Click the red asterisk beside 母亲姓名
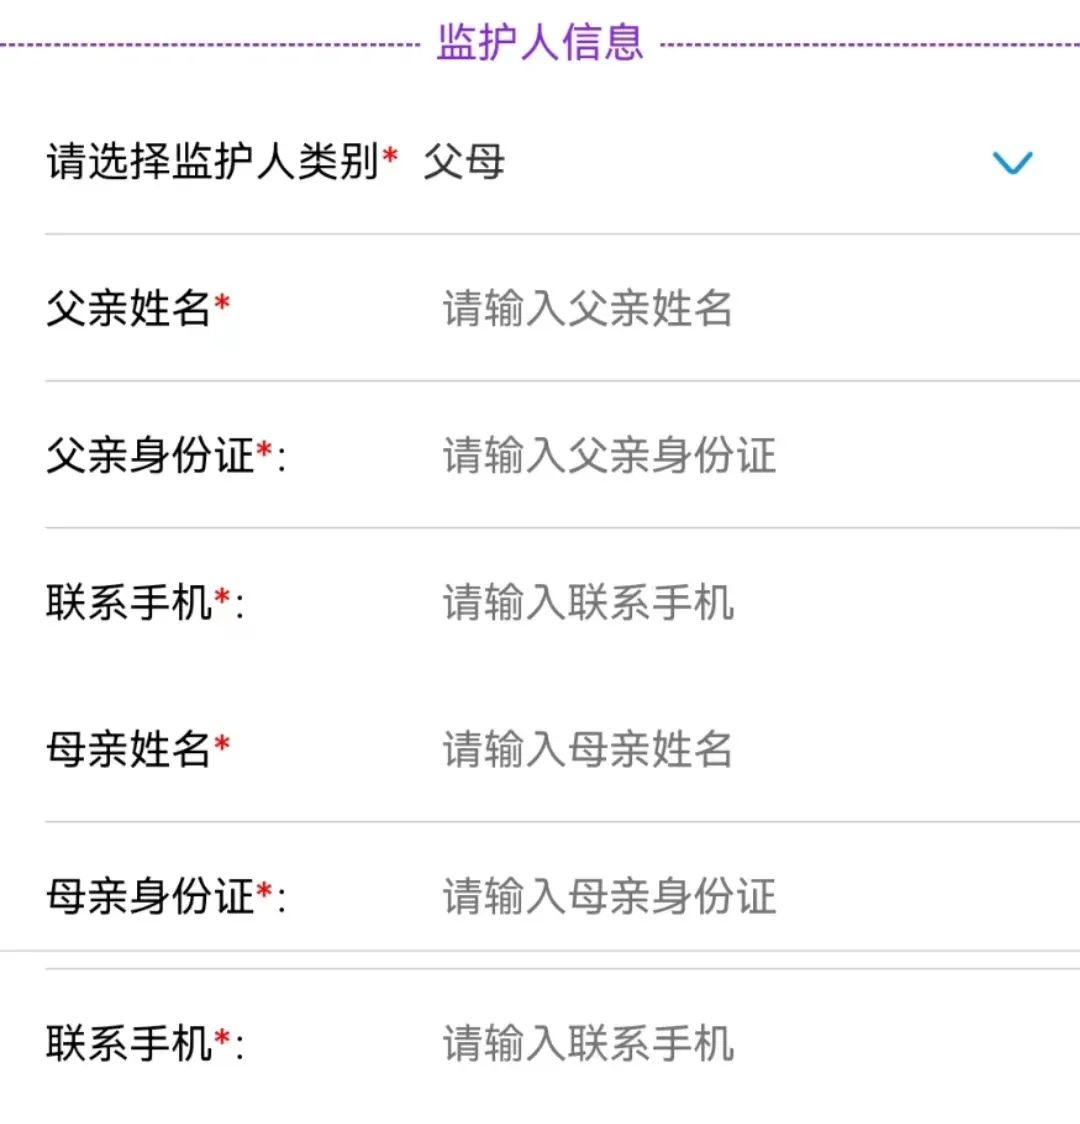The width and height of the screenshot is (1080, 1124). click(222, 744)
